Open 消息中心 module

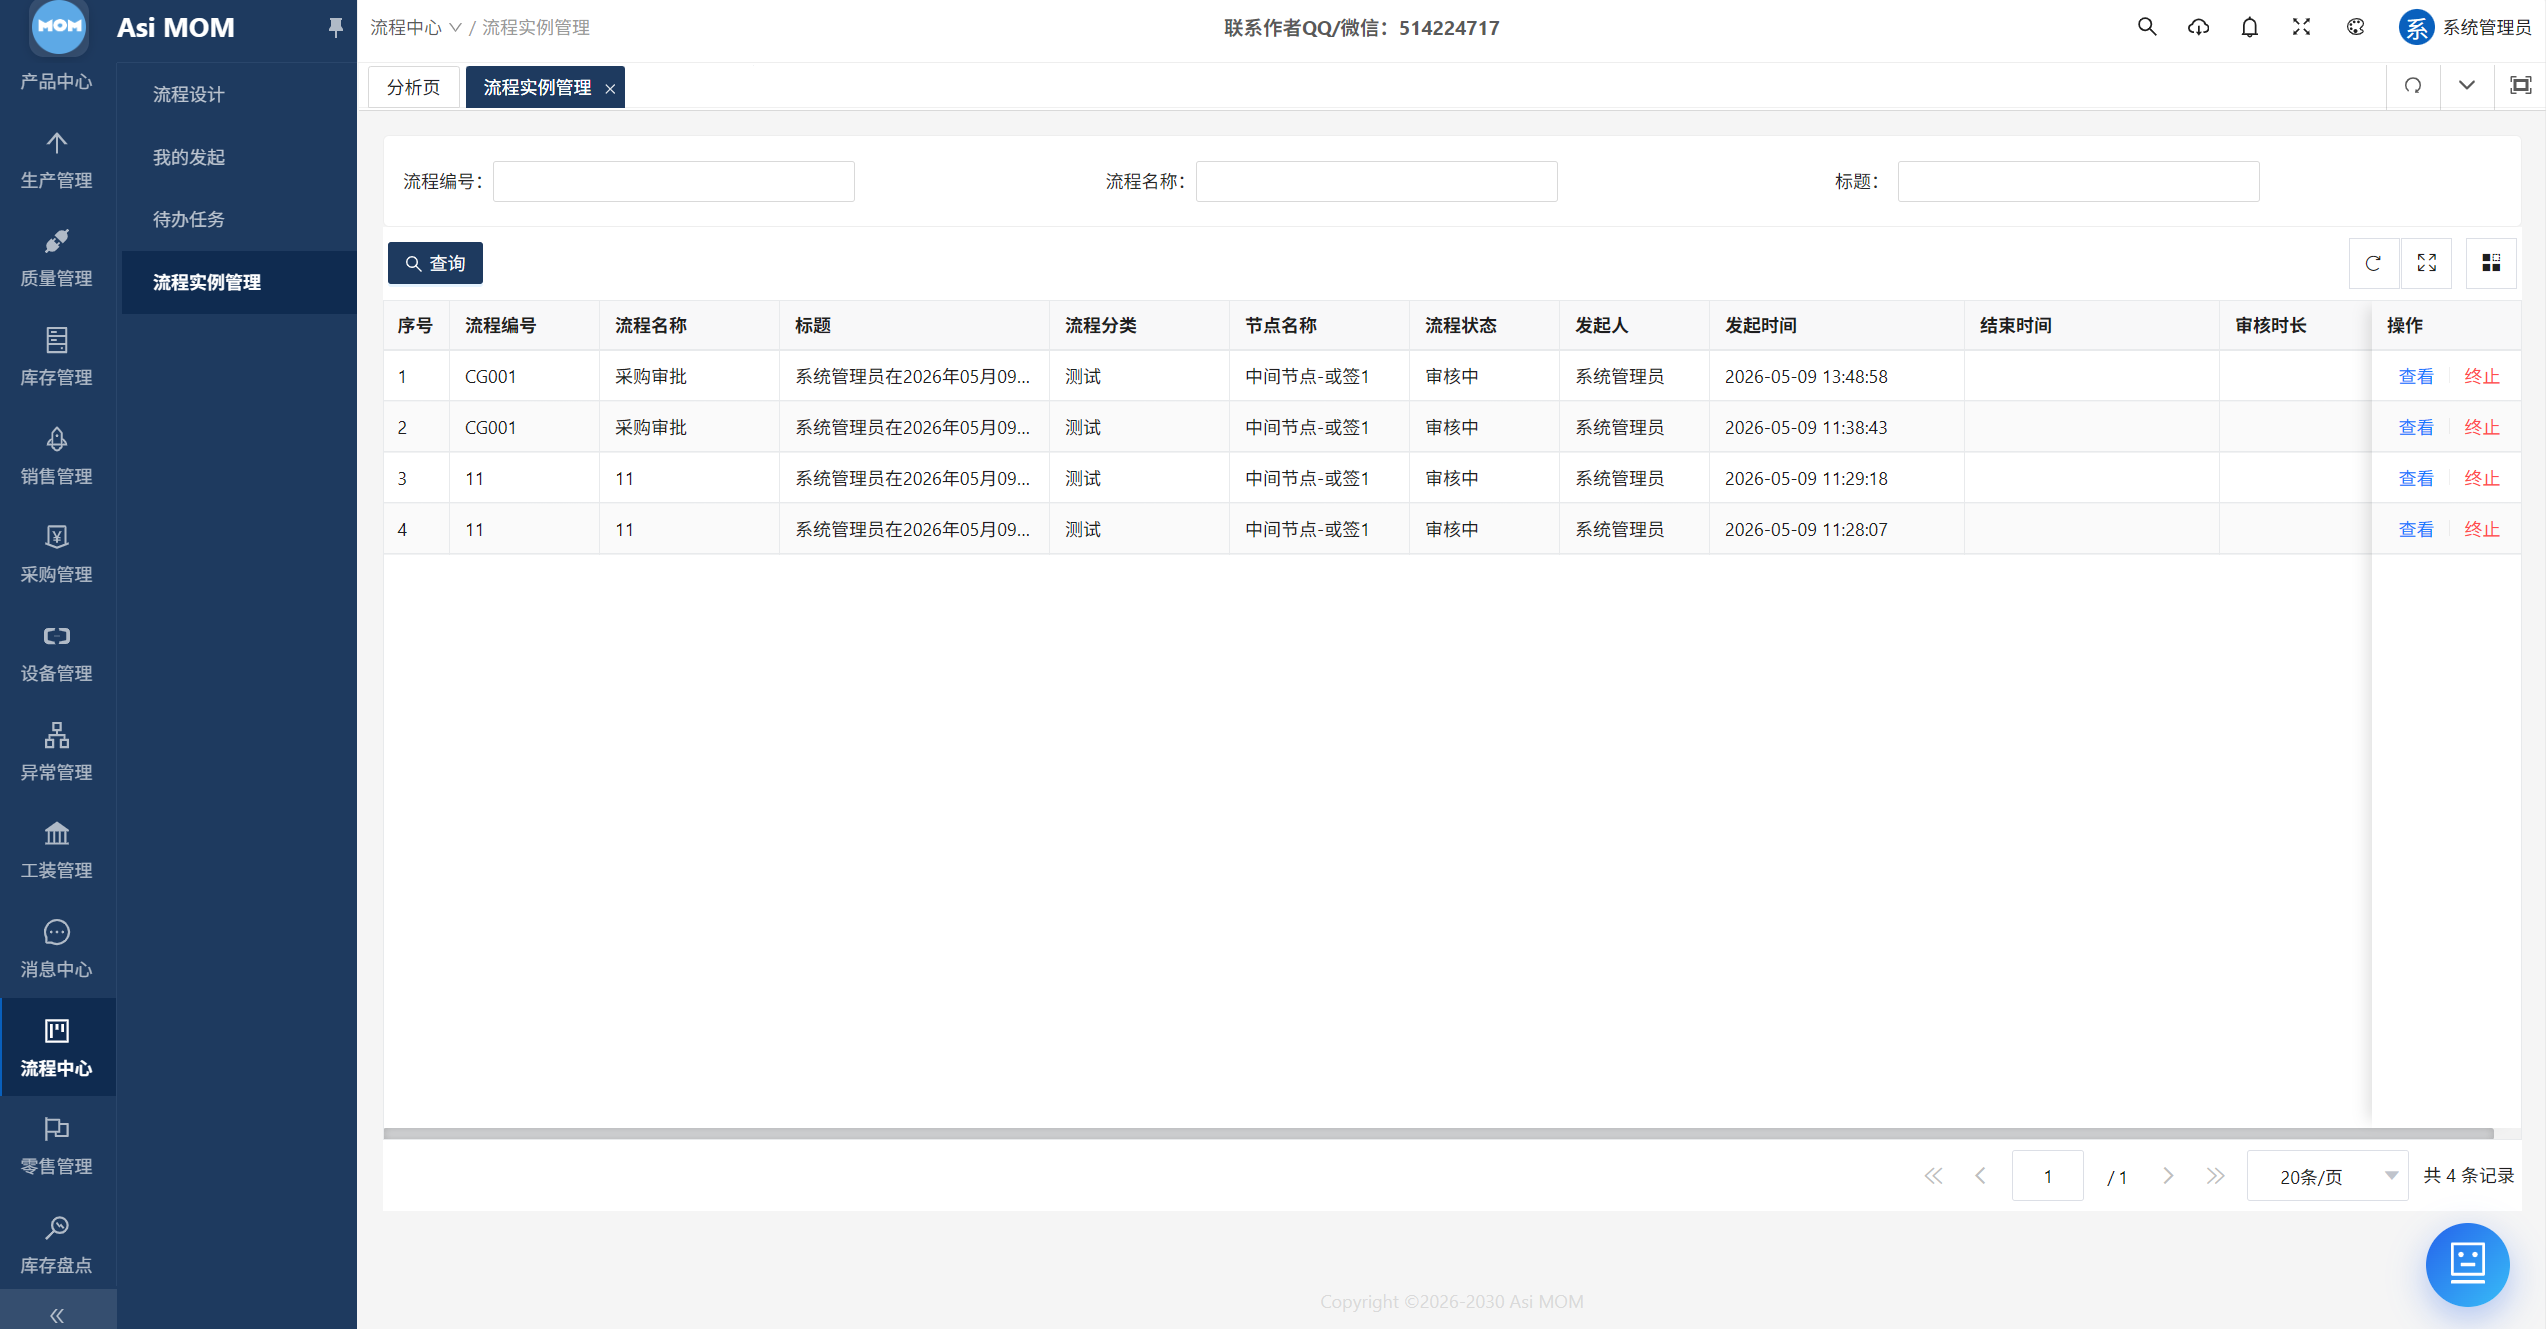57,949
